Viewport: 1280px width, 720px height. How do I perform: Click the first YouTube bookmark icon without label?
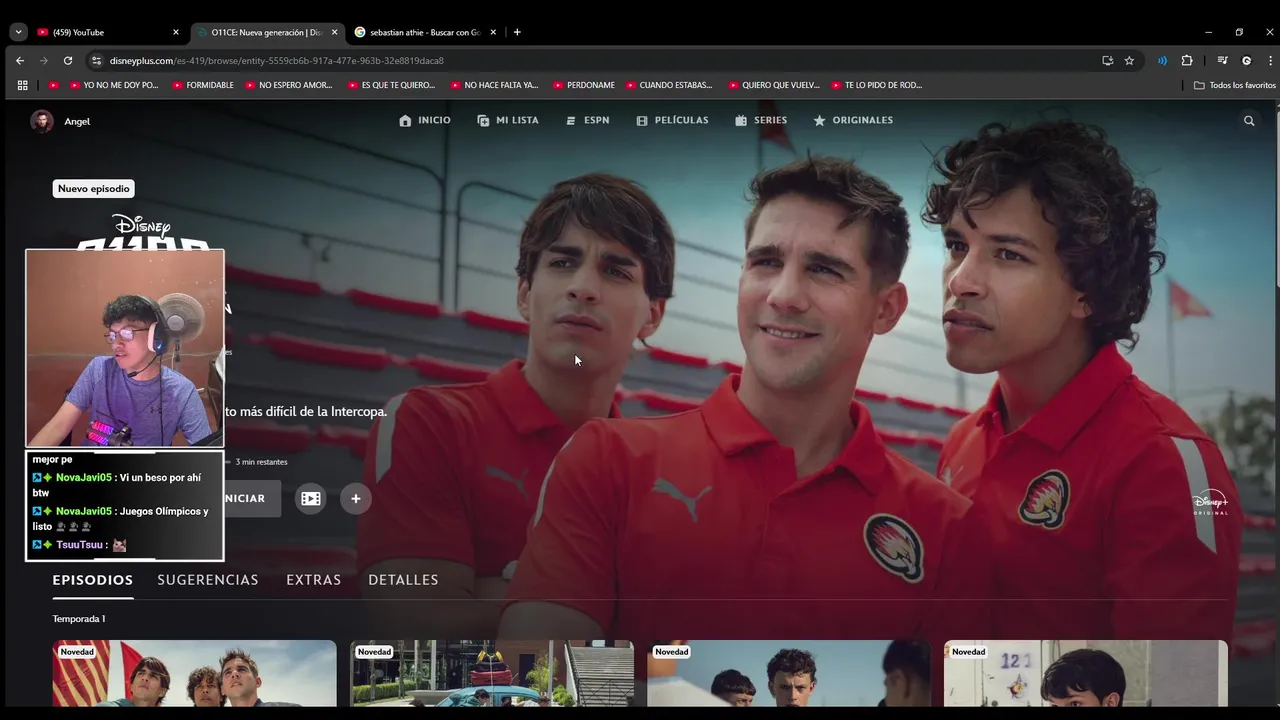point(54,85)
